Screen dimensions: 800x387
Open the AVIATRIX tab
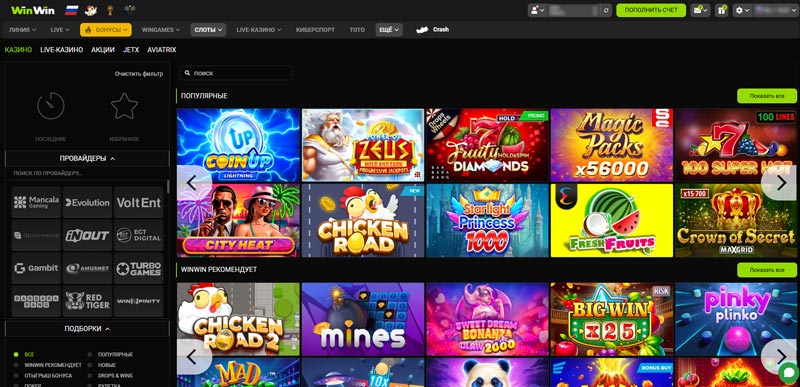click(162, 50)
